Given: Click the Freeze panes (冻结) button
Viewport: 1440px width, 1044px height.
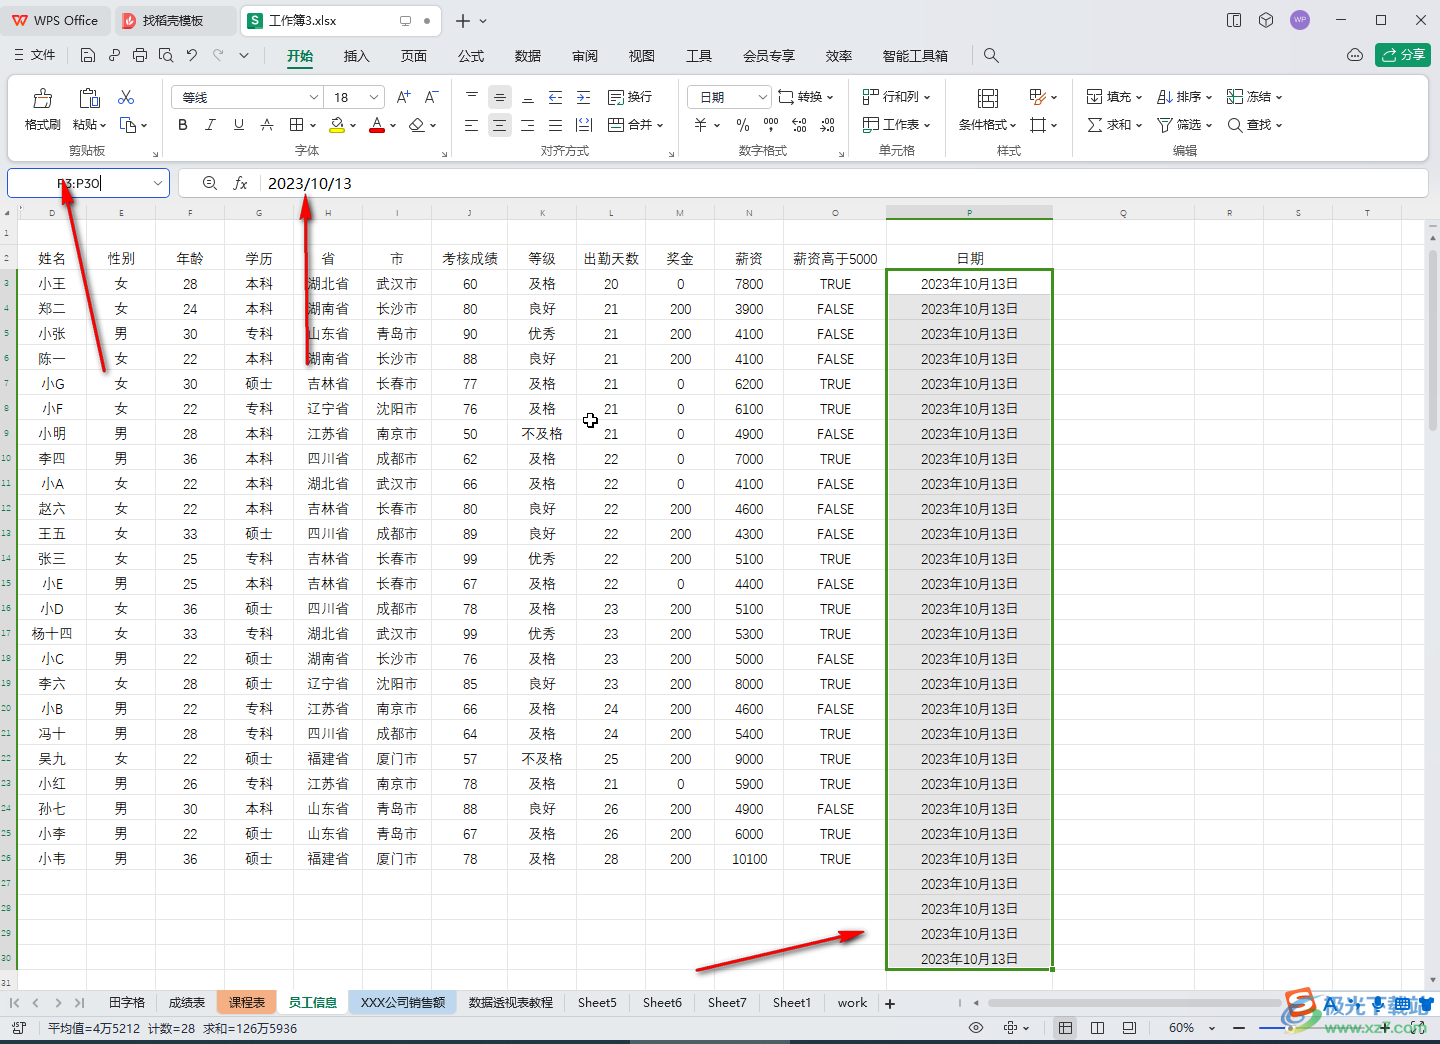Looking at the screenshot, I should (x=1255, y=97).
